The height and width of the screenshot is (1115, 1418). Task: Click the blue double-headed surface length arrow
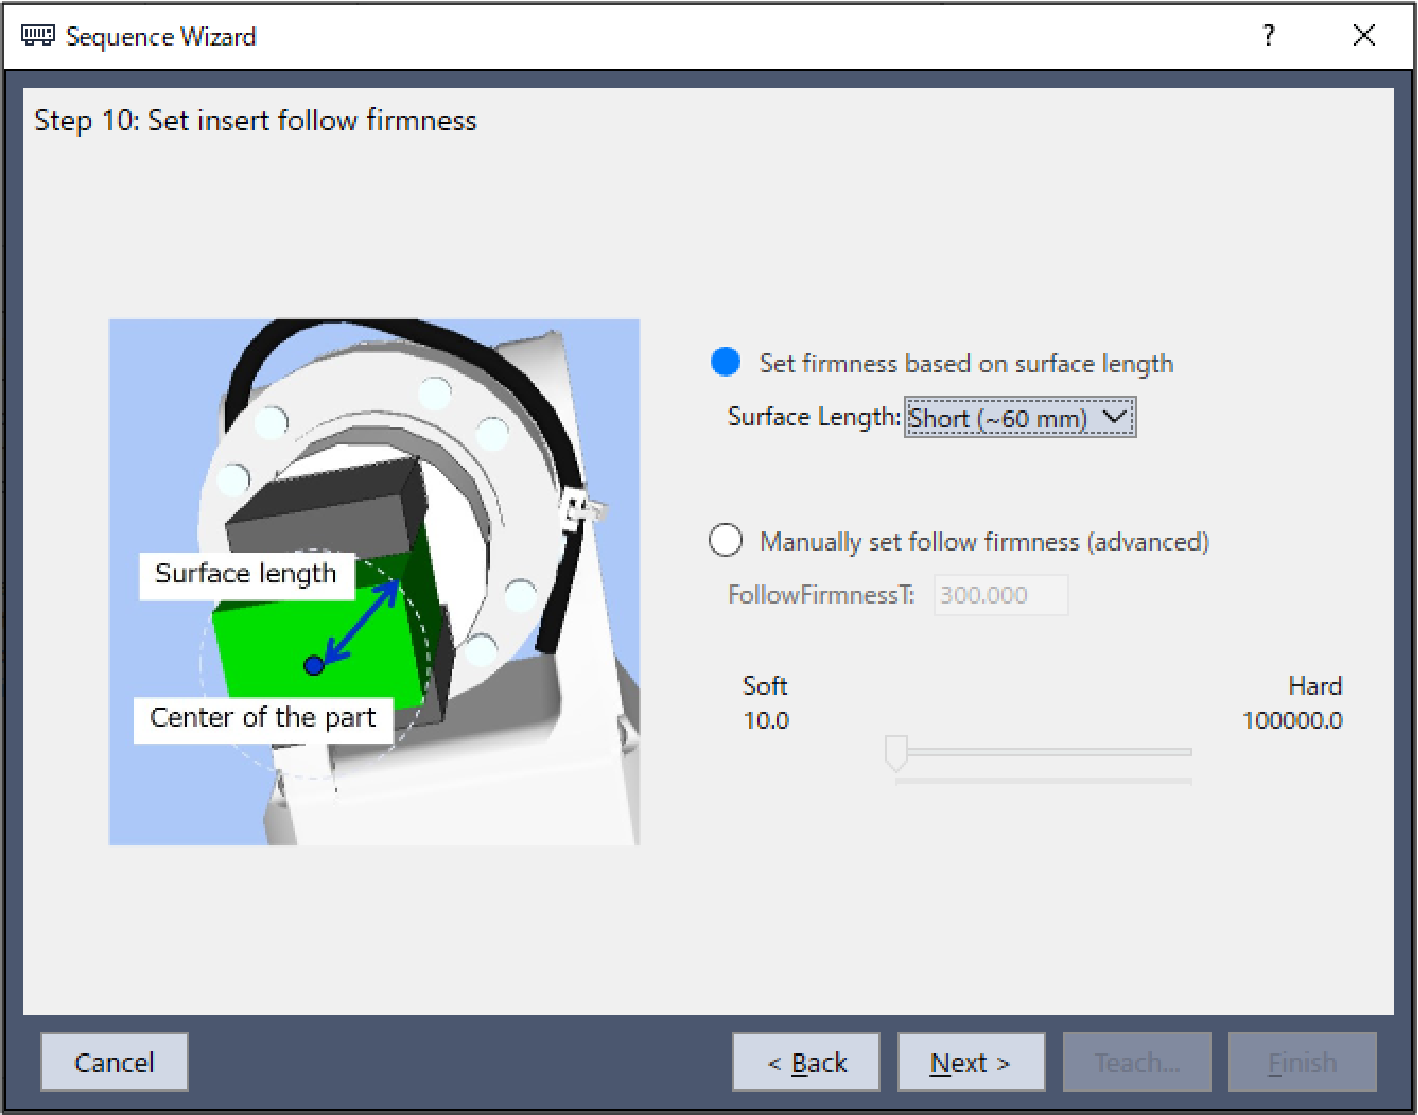[x=362, y=623]
